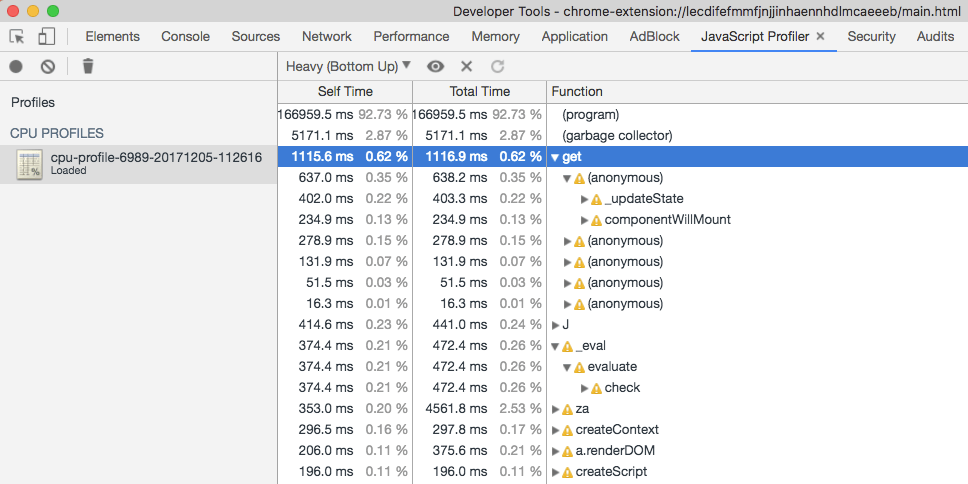Clear all profiles icon
Viewport: 968px width, 484px height.
48,66
